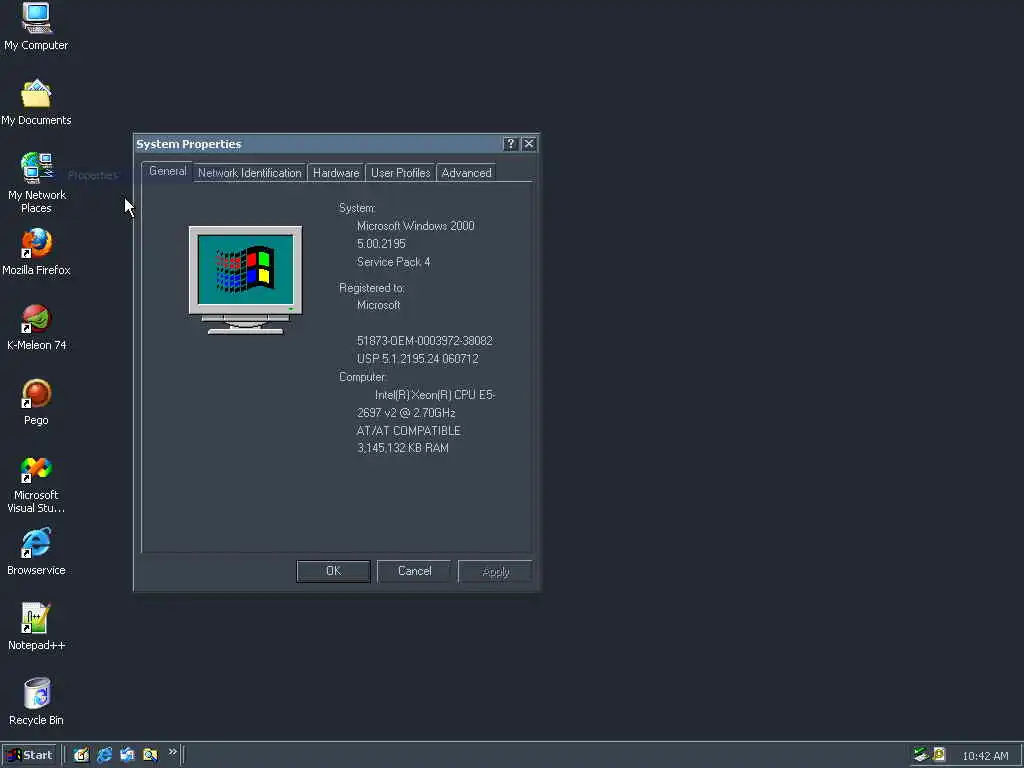This screenshot has height=768, width=1024.
Task: Click the safely remove hardware tray icon
Action: (921, 755)
